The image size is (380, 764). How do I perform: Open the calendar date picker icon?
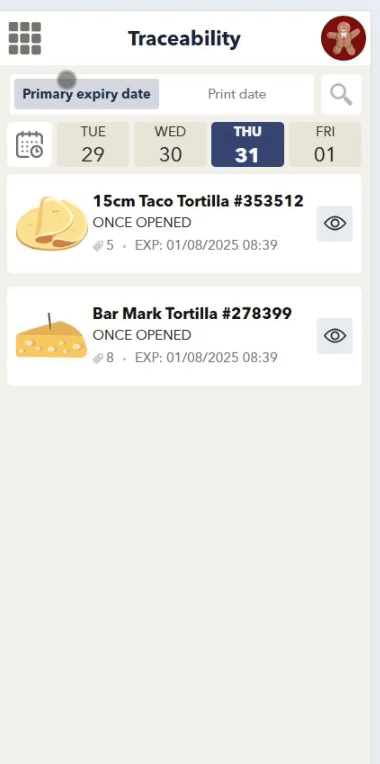[x=30, y=144]
